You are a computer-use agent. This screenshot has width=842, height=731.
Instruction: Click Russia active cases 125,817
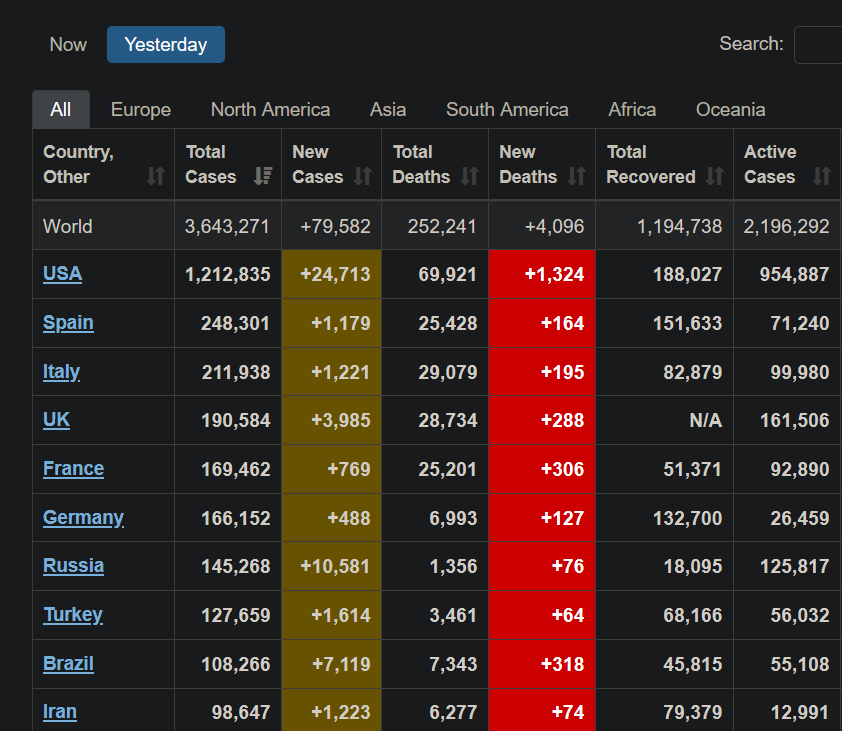coord(794,566)
